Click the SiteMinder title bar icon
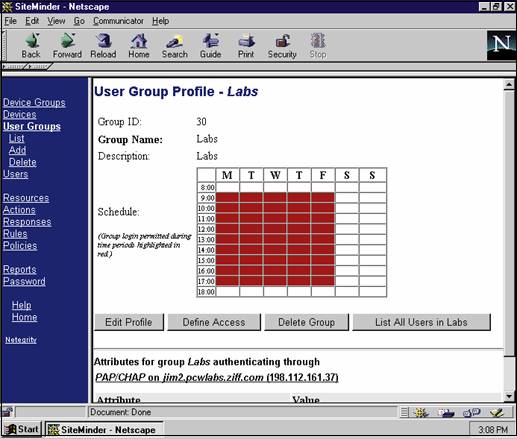Viewport: 517px width, 439px height. click(7, 7)
